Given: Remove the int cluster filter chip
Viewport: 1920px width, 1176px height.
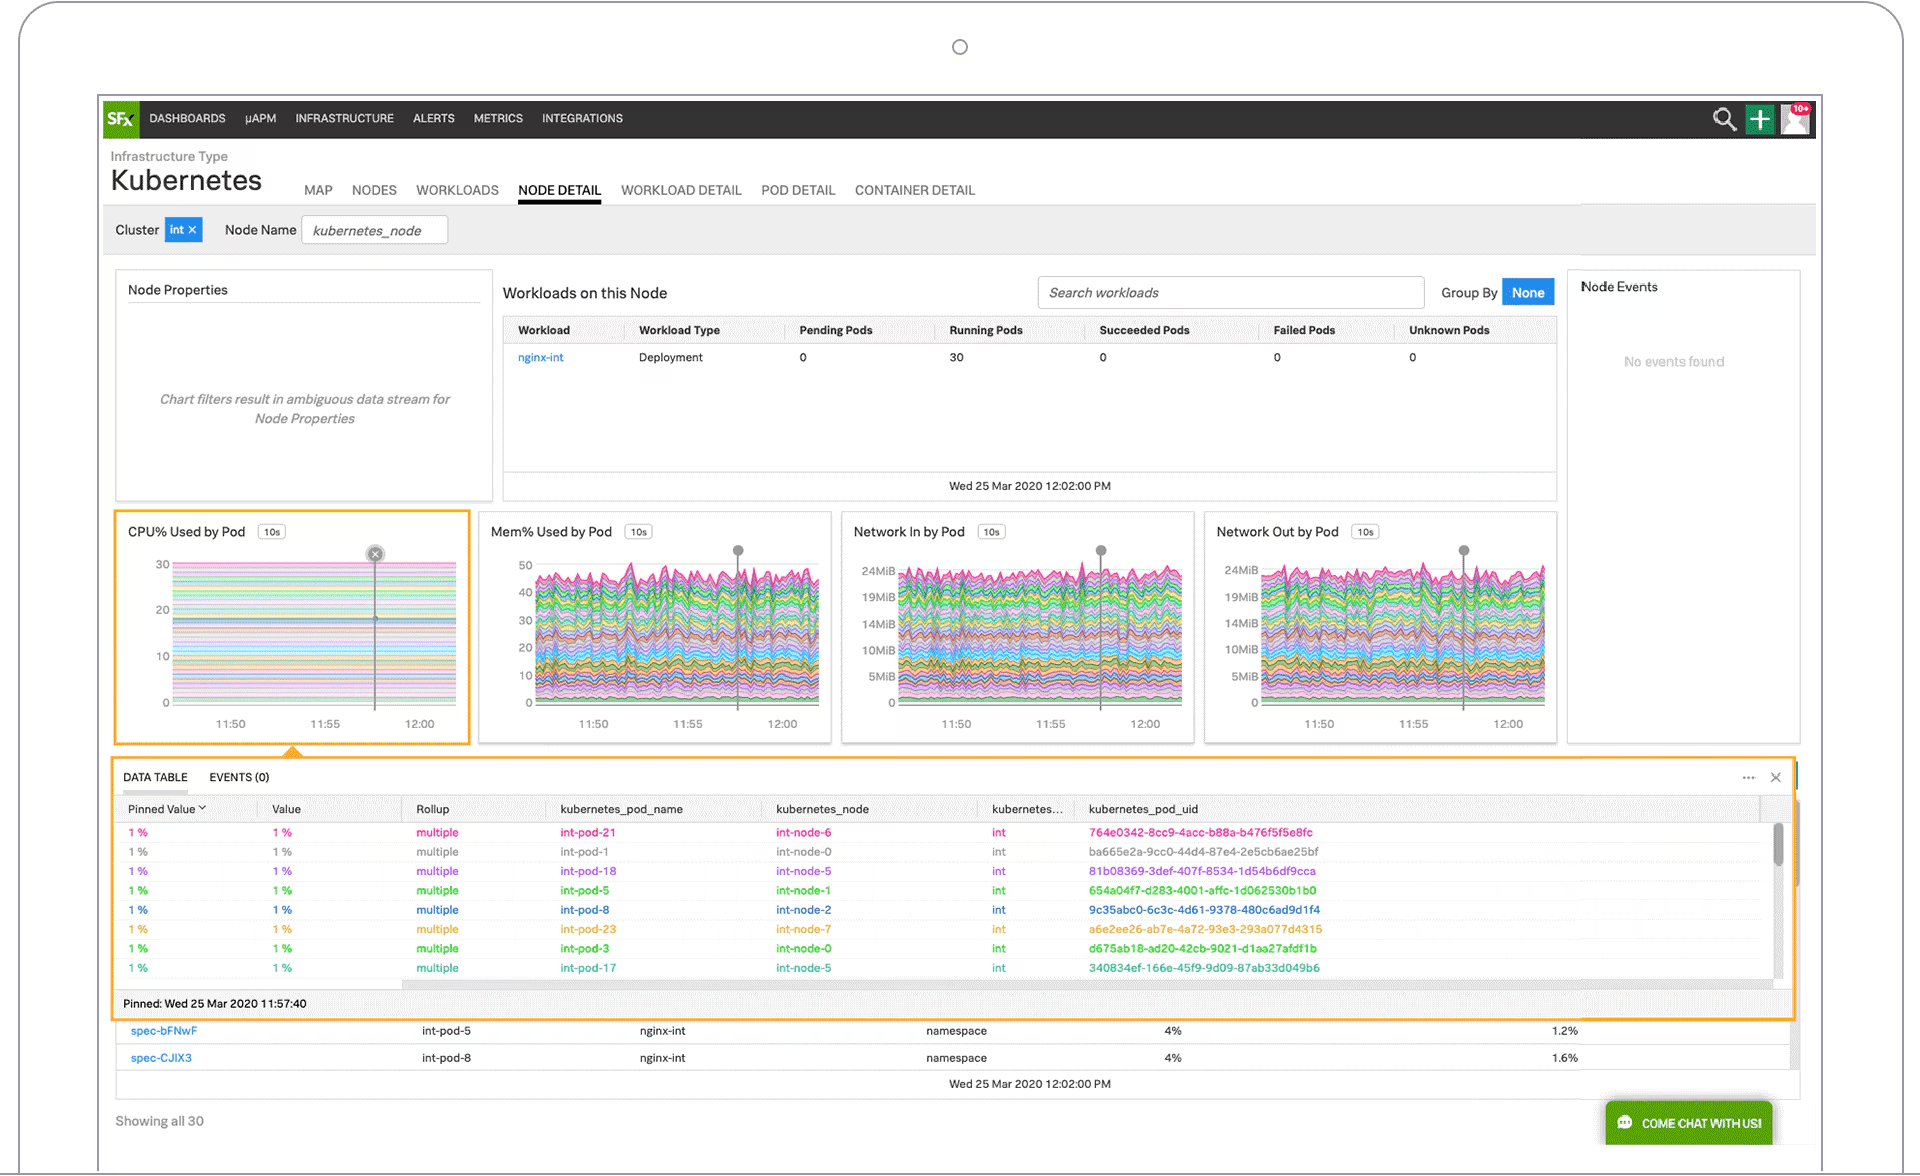Looking at the screenshot, I should coord(193,229).
